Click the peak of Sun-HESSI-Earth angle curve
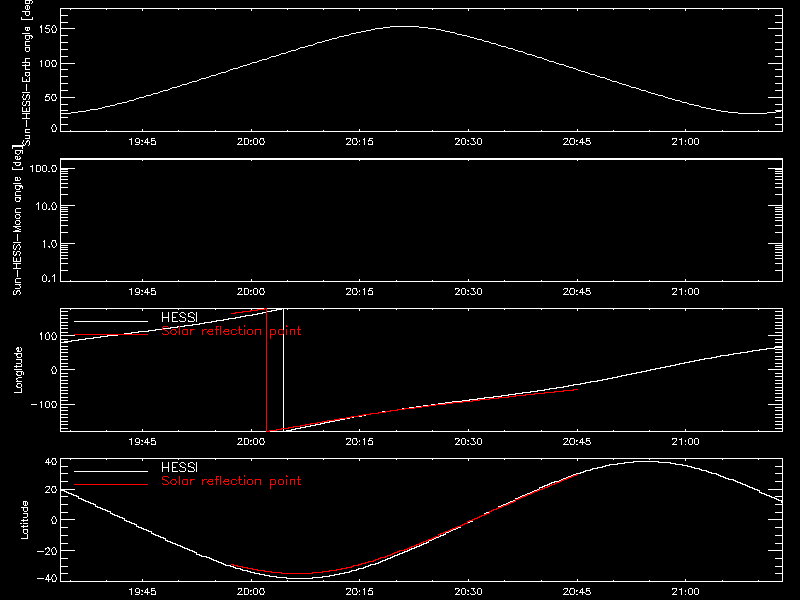The image size is (800, 600). (x=407, y=27)
